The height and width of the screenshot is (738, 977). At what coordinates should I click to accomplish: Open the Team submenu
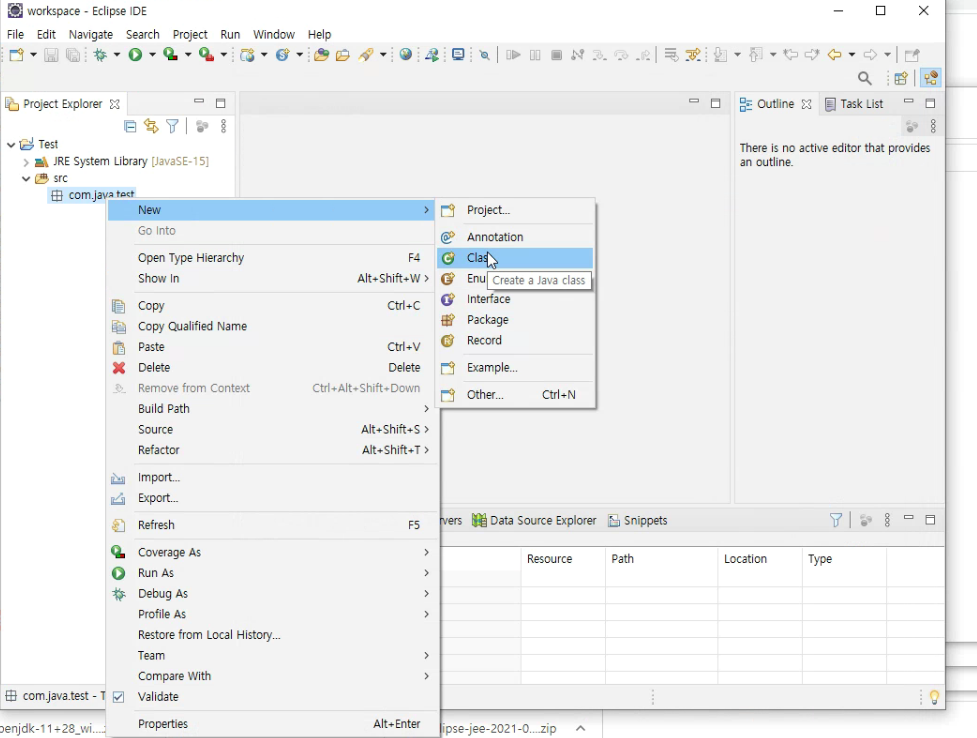274,656
